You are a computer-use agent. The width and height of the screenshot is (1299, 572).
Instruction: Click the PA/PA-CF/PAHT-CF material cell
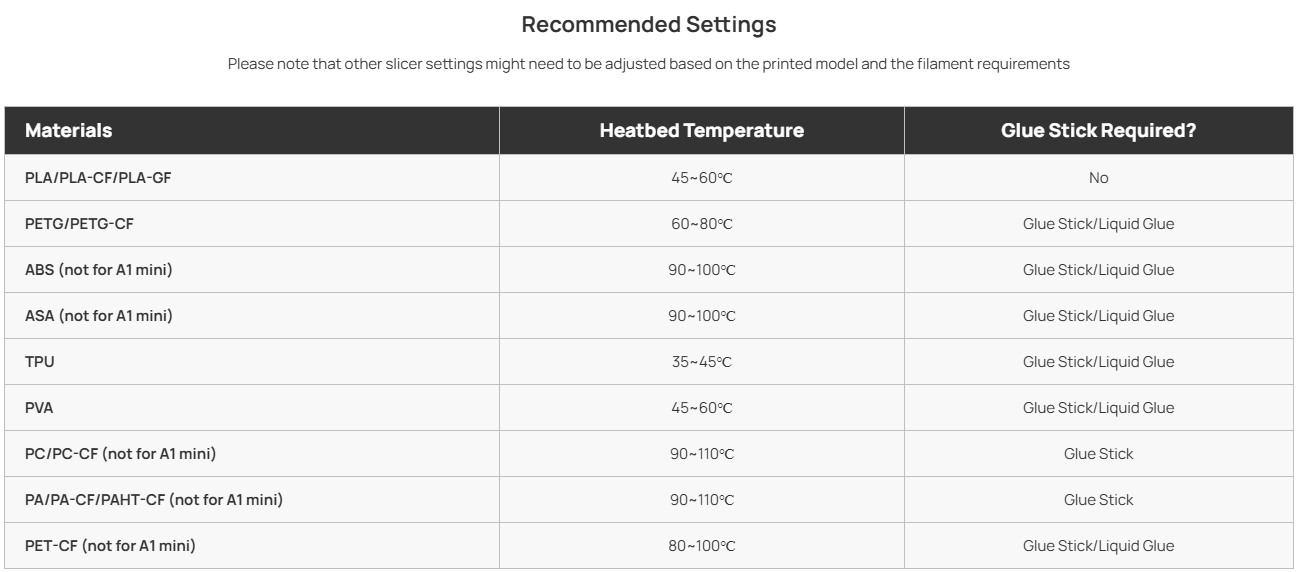[x=153, y=500]
